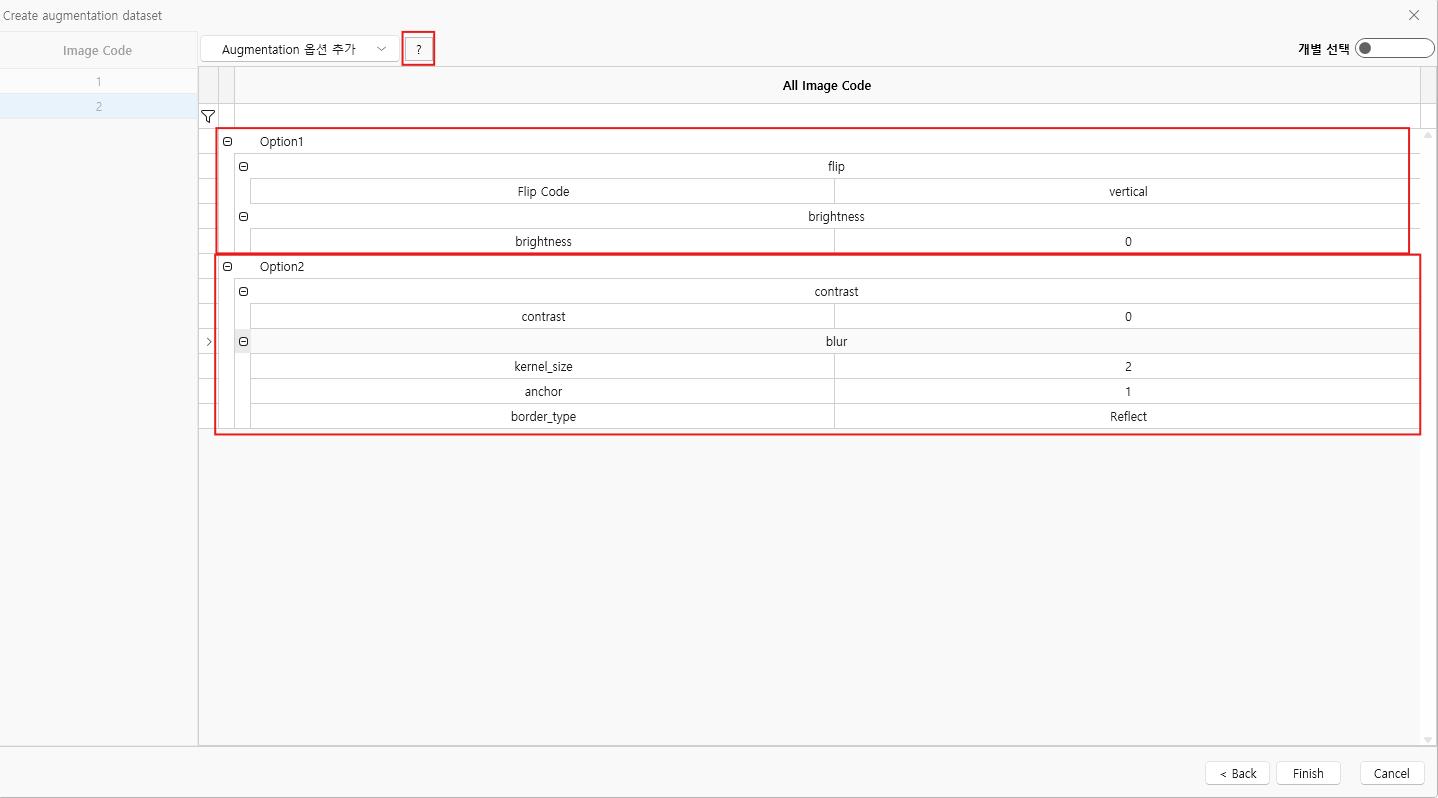
Task: Click the filter funnel icon
Action: point(208,116)
